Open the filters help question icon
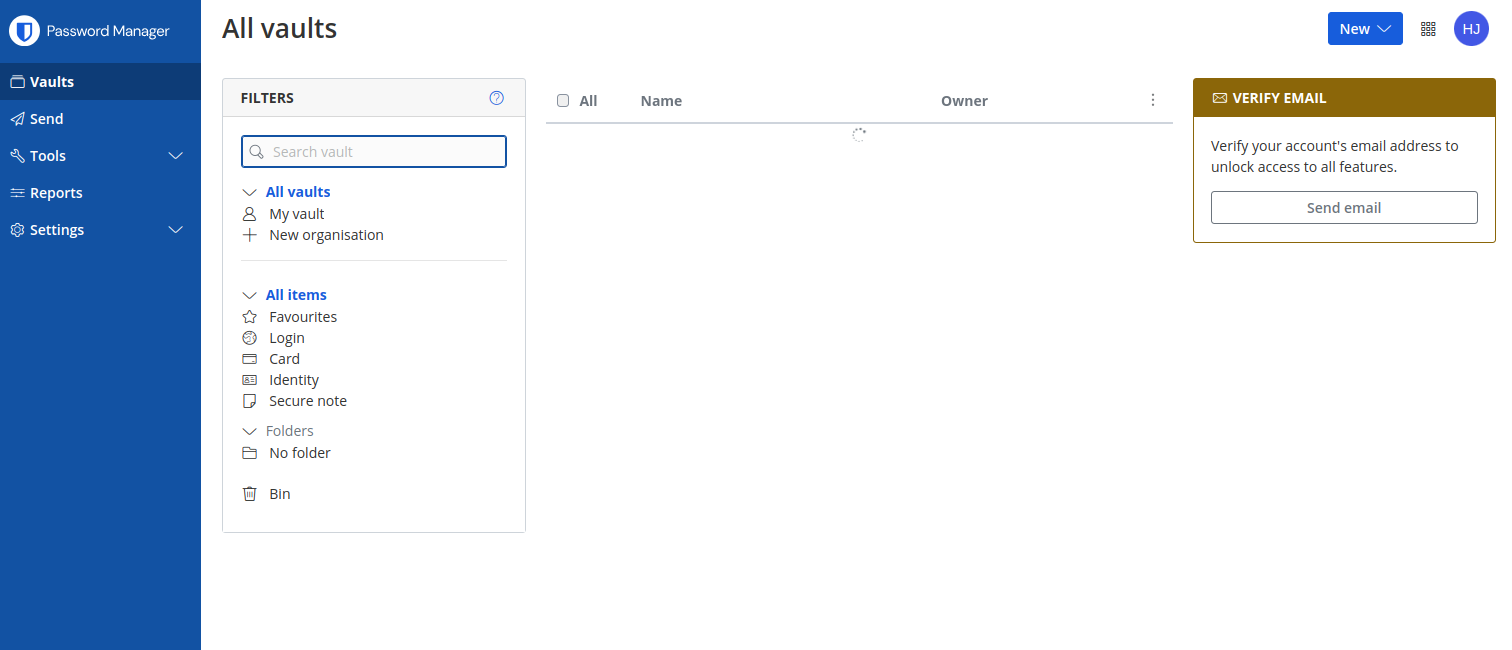 [496, 98]
